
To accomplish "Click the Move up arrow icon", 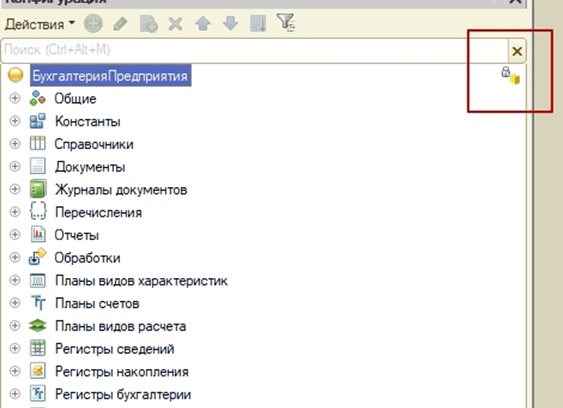I will click(x=203, y=24).
